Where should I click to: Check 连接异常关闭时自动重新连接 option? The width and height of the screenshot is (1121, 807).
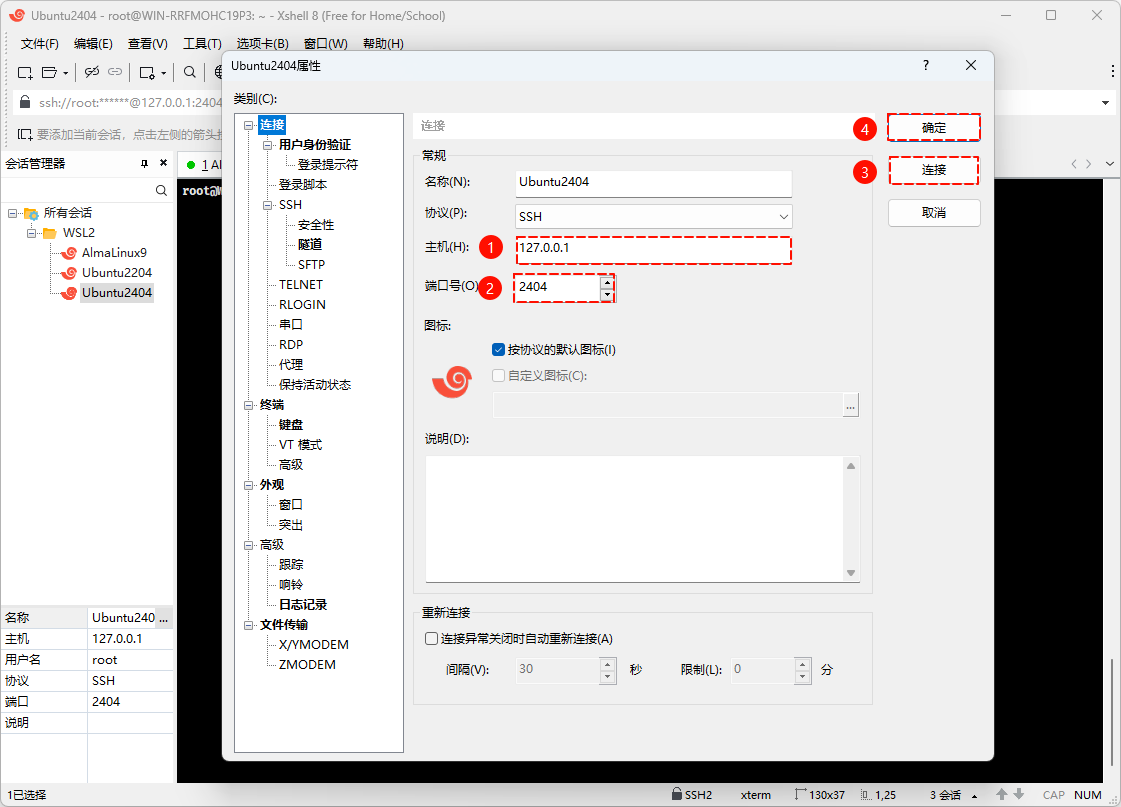(430, 638)
